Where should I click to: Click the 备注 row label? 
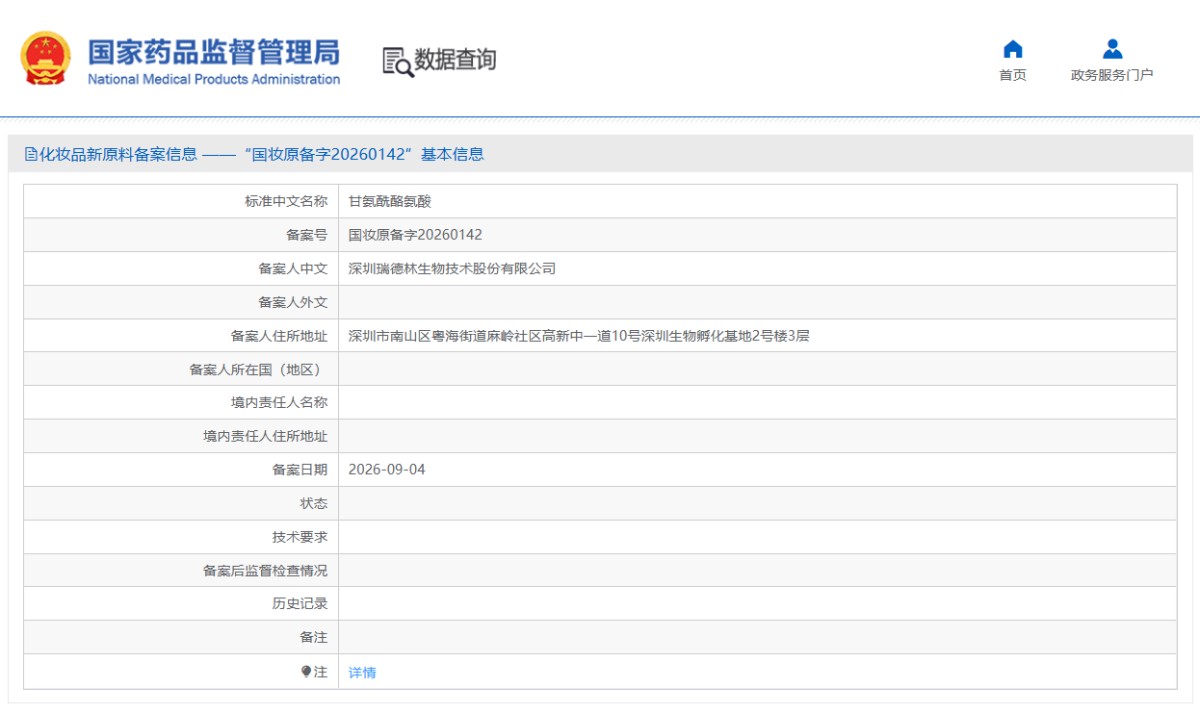point(314,637)
